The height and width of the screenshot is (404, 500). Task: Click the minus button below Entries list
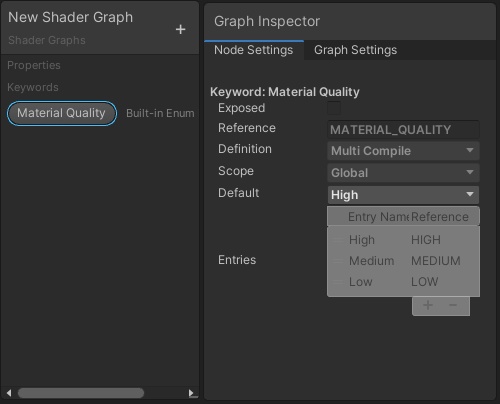453,305
